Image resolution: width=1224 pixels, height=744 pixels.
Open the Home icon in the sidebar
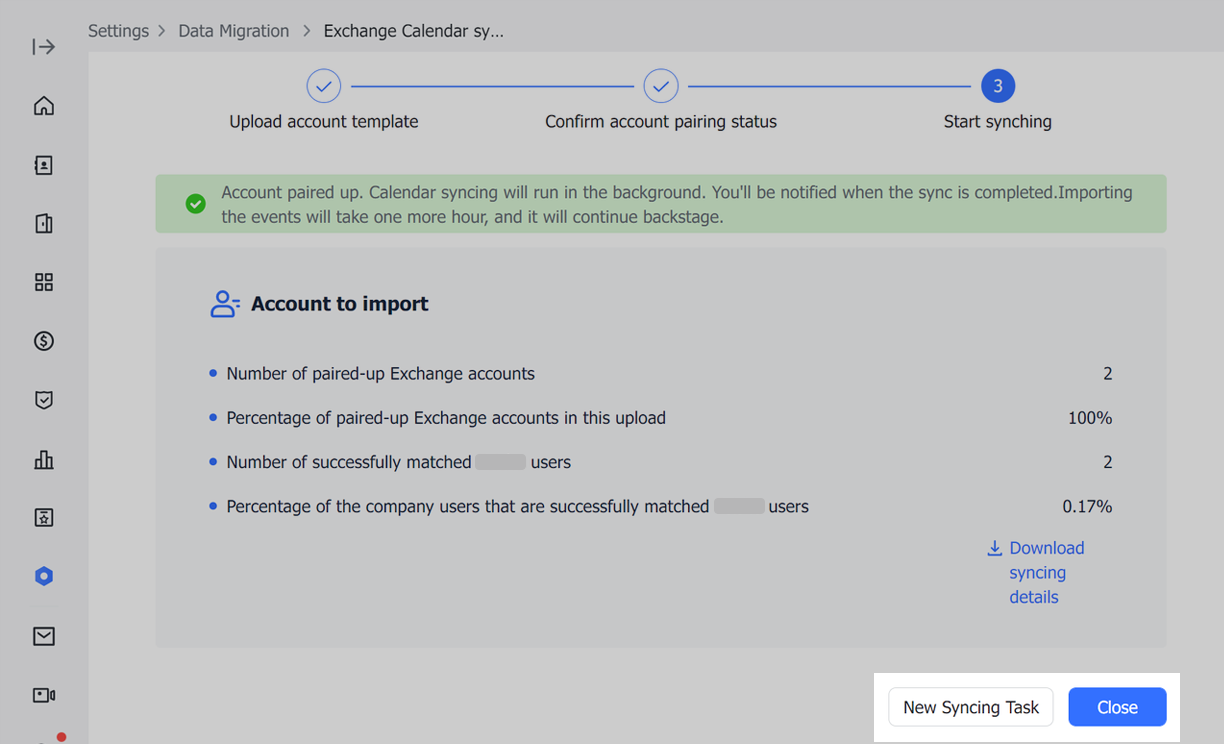[x=44, y=106]
